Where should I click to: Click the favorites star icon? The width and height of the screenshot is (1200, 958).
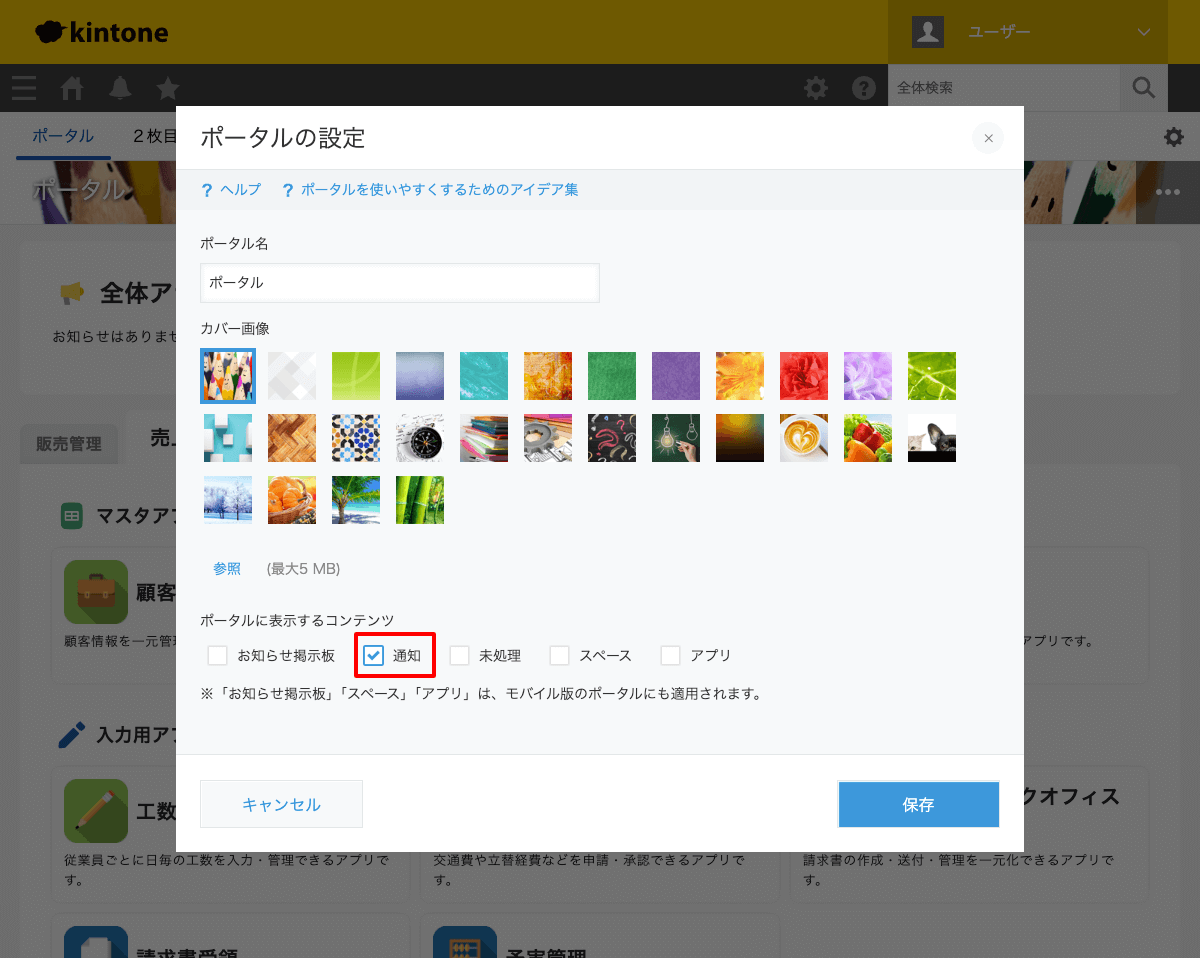tap(166, 88)
